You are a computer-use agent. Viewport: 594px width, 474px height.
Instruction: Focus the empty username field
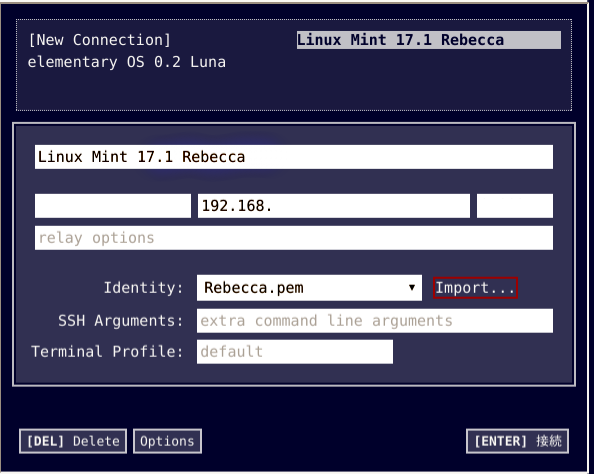(113, 206)
